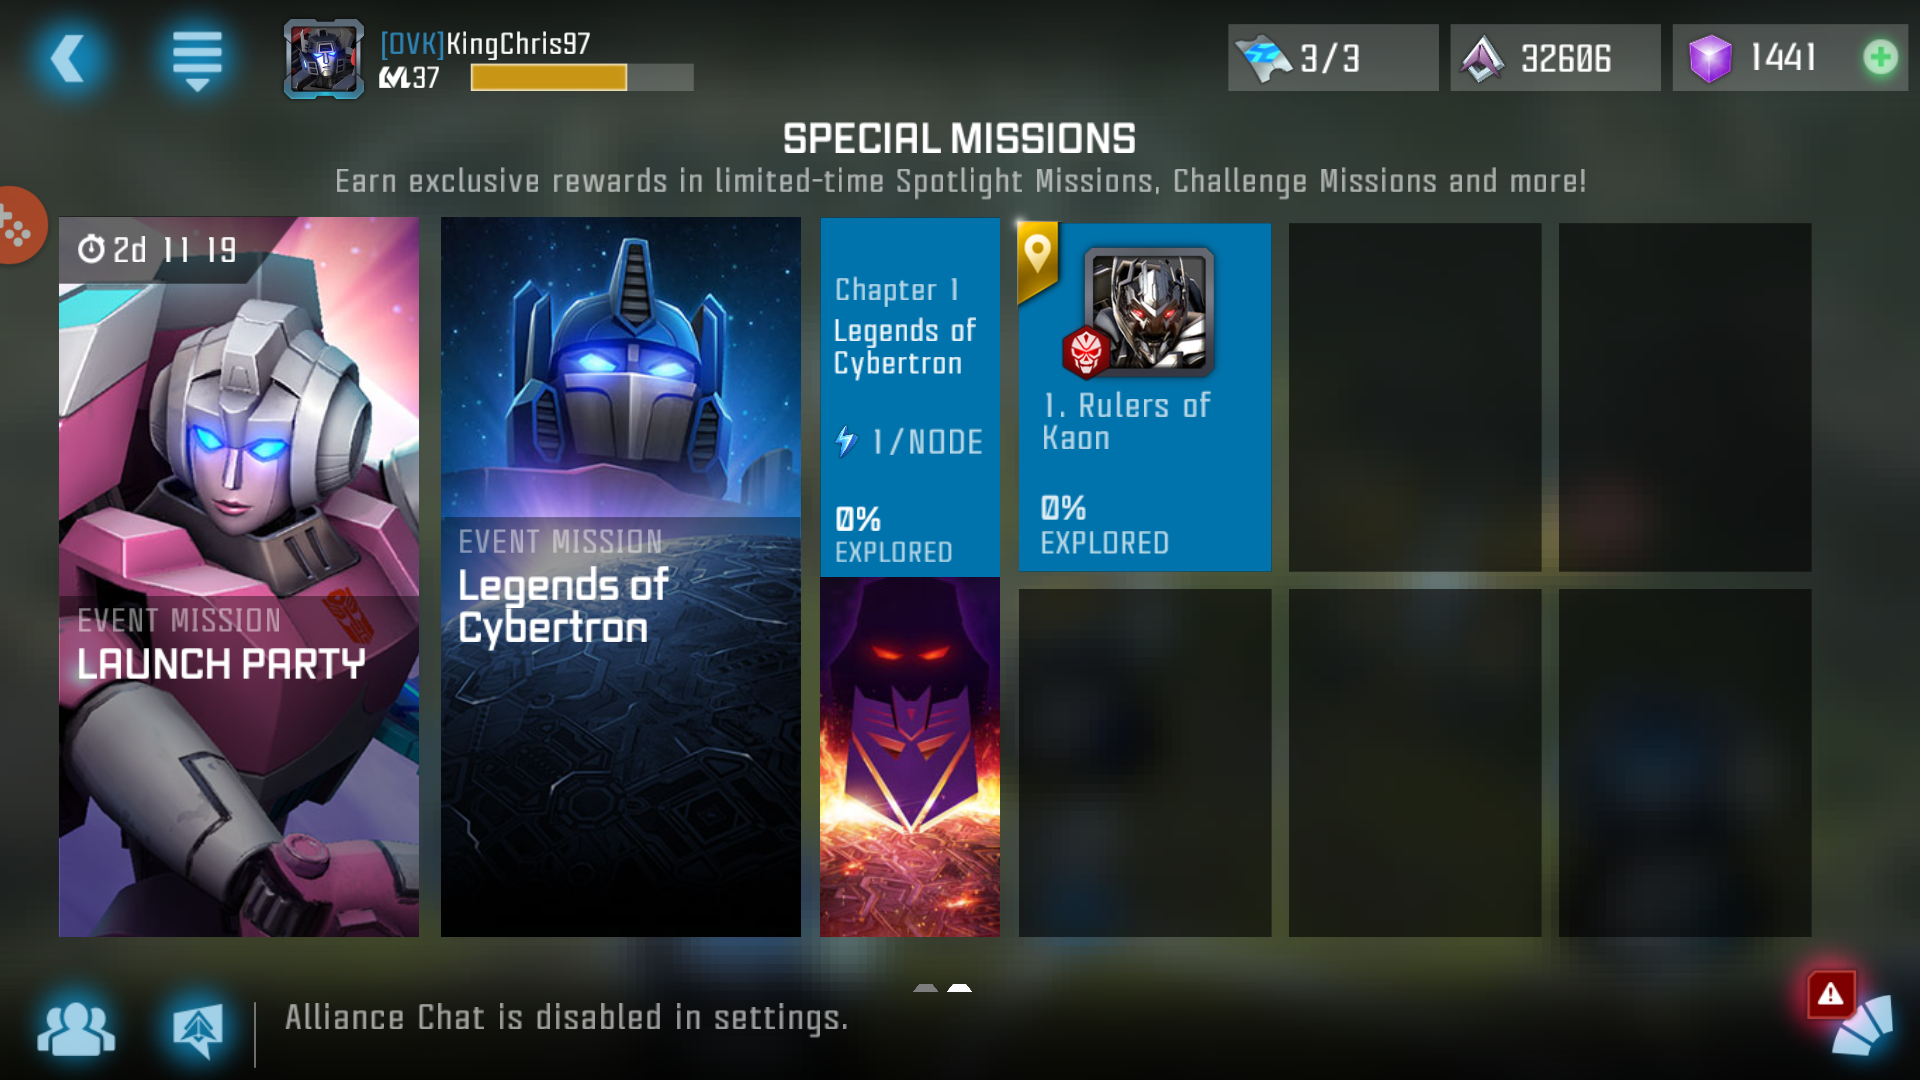Viewport: 1920px width, 1080px height.
Task: Select the Legends of Cybertron event banner
Action: (621, 577)
